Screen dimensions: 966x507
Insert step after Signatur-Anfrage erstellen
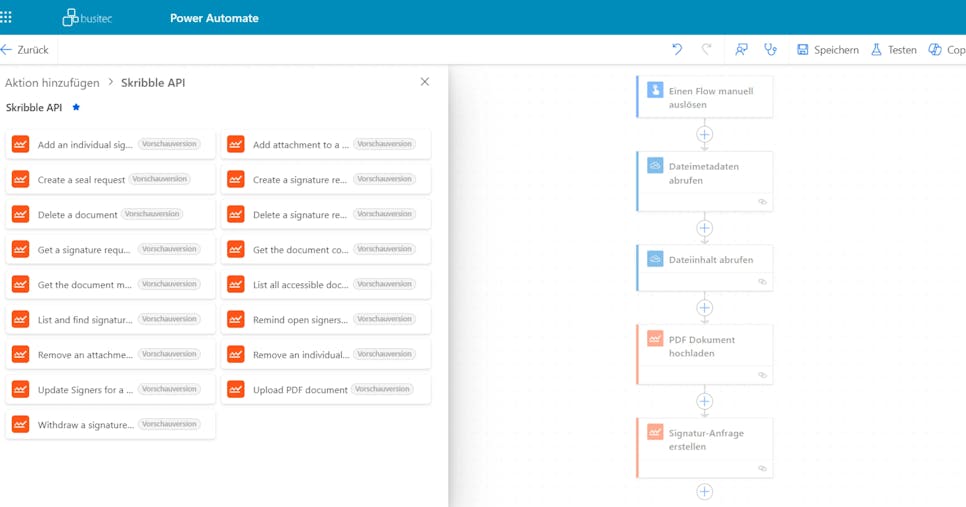(x=705, y=492)
